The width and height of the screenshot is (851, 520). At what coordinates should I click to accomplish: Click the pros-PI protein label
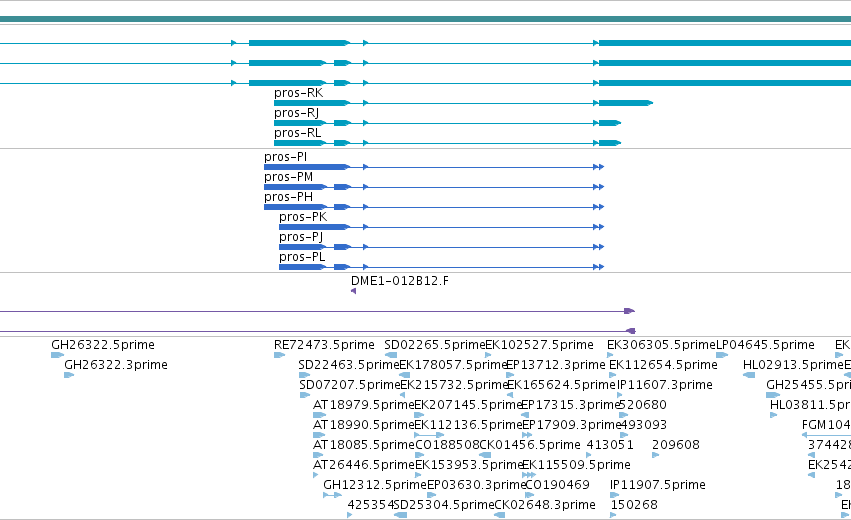tap(285, 157)
